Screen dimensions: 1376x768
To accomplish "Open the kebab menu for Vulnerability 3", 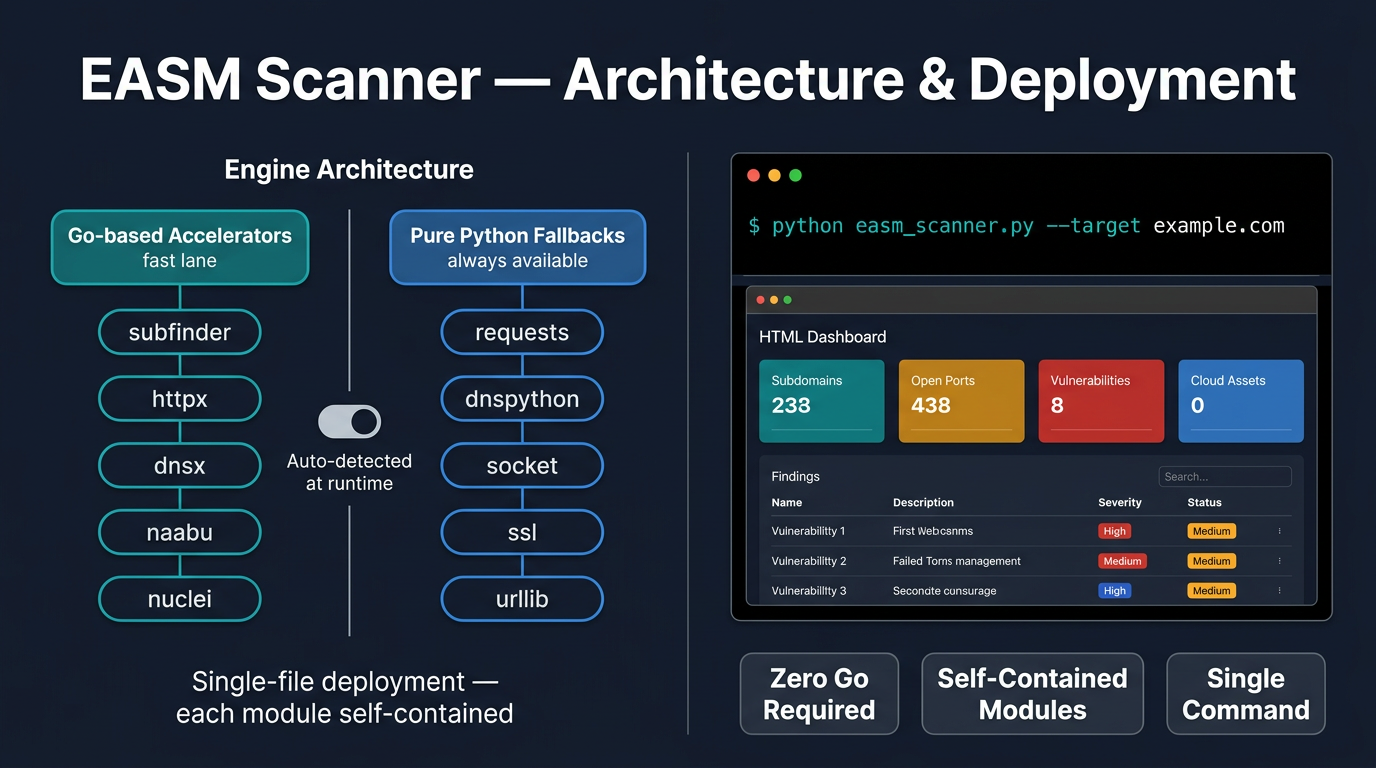I will pos(1279,591).
